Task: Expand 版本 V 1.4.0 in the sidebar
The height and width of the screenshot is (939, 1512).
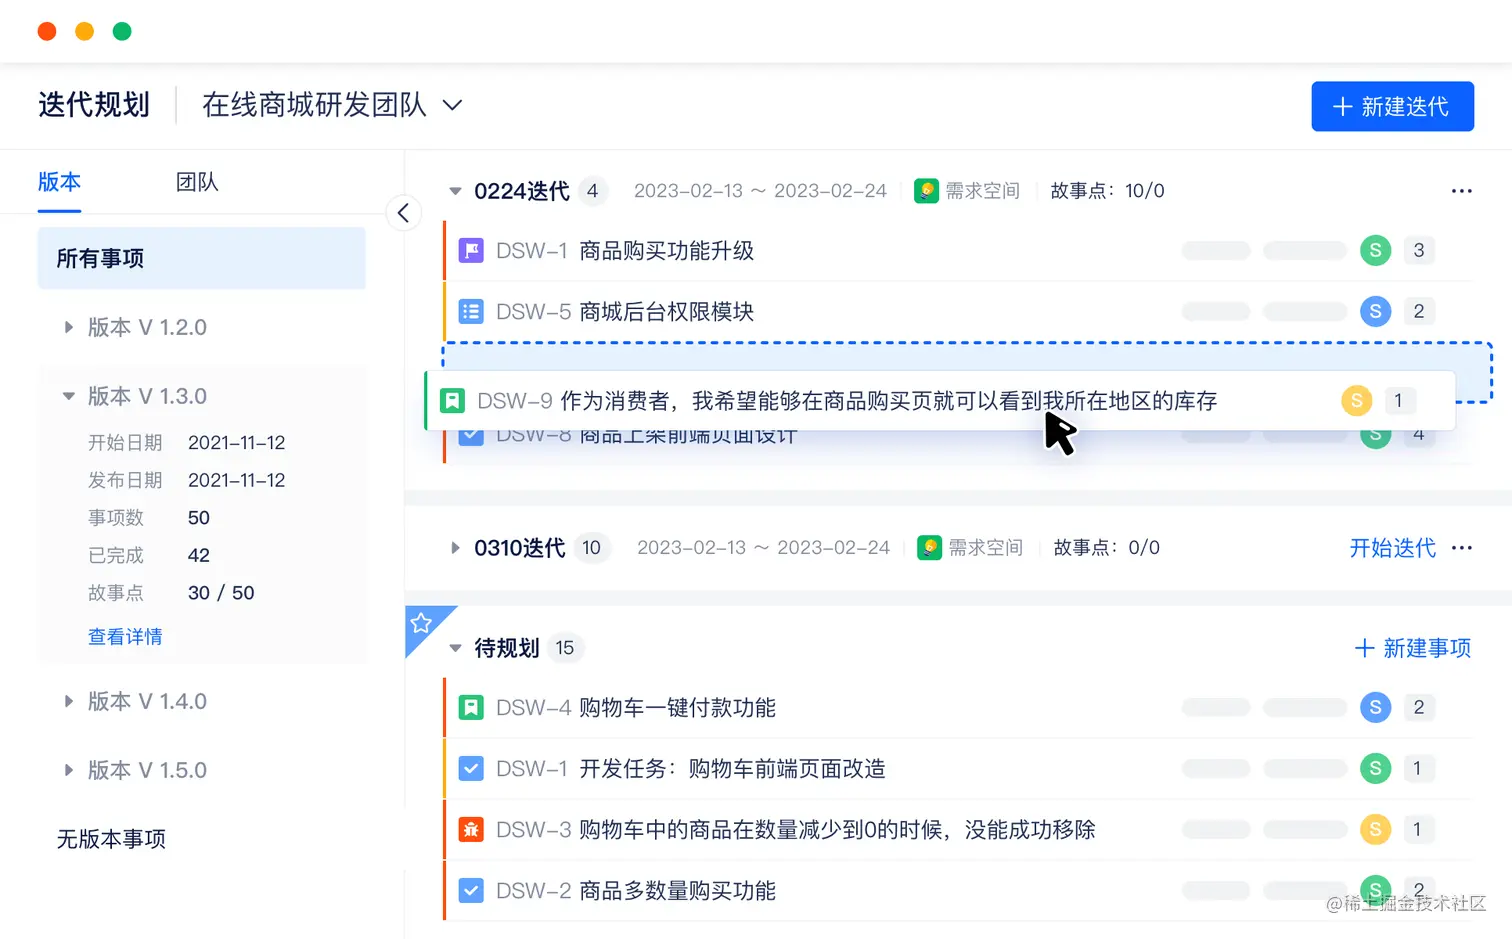Action: coord(68,701)
